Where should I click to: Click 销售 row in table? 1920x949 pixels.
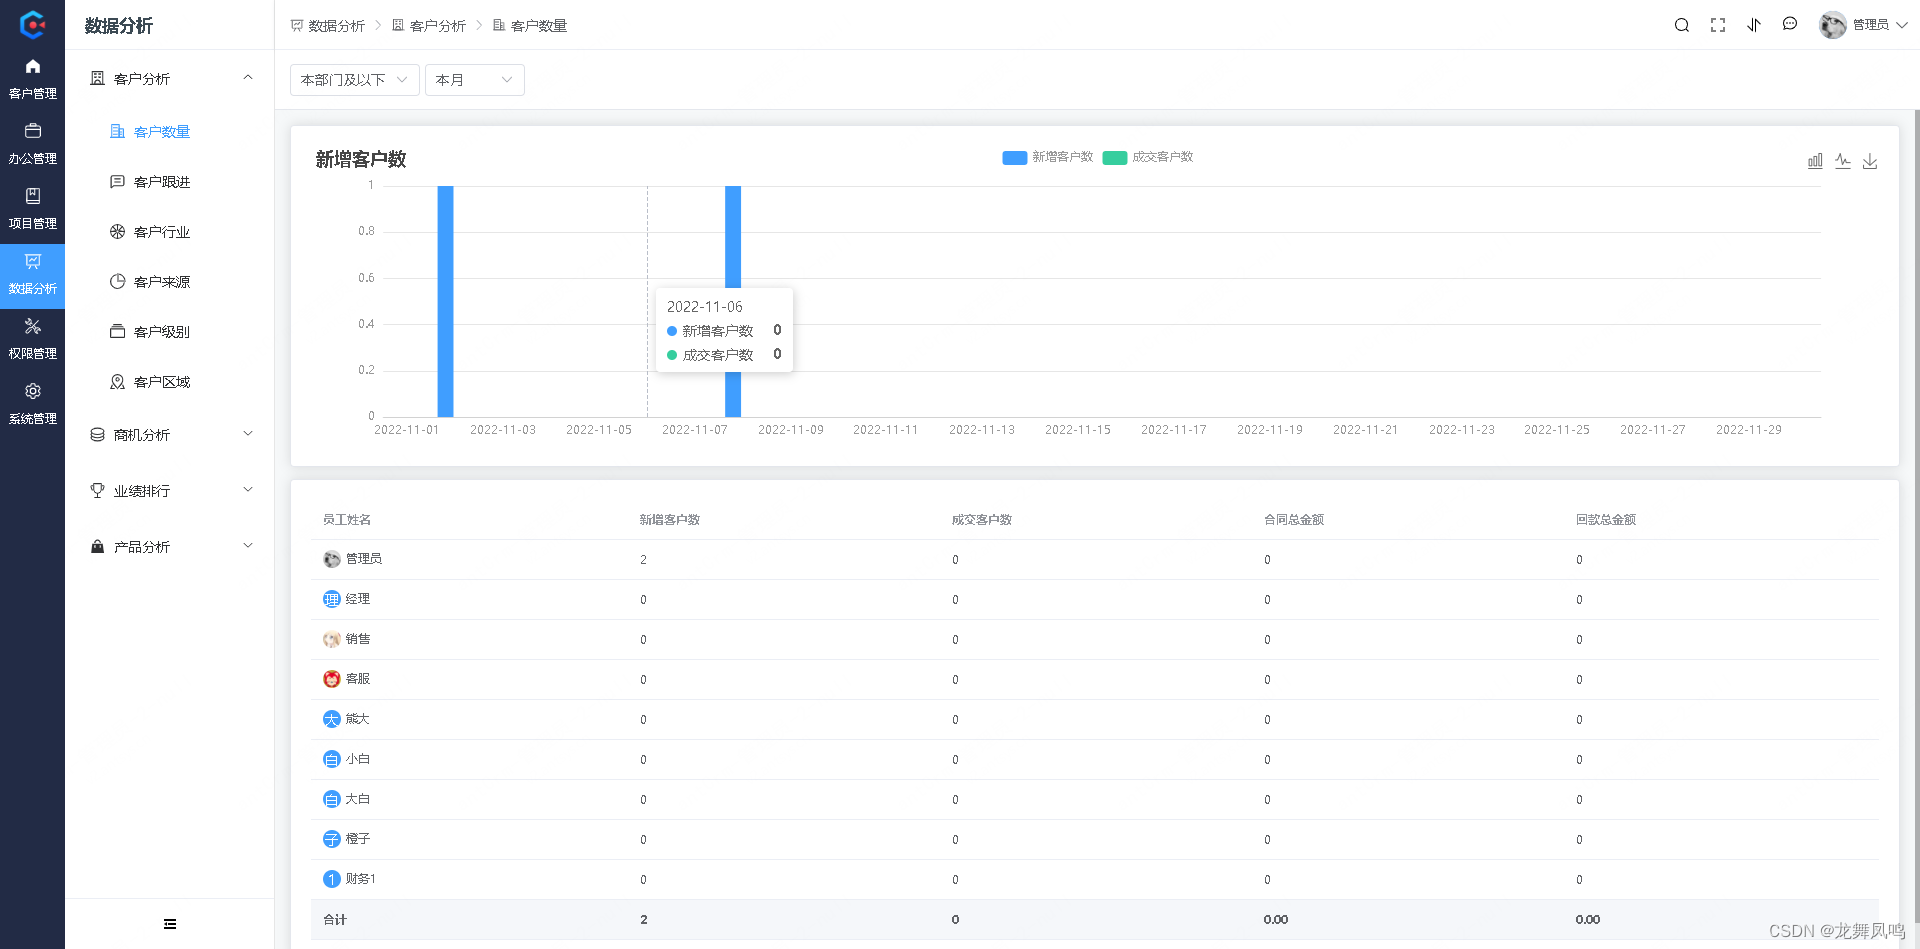pyautogui.click(x=1095, y=639)
